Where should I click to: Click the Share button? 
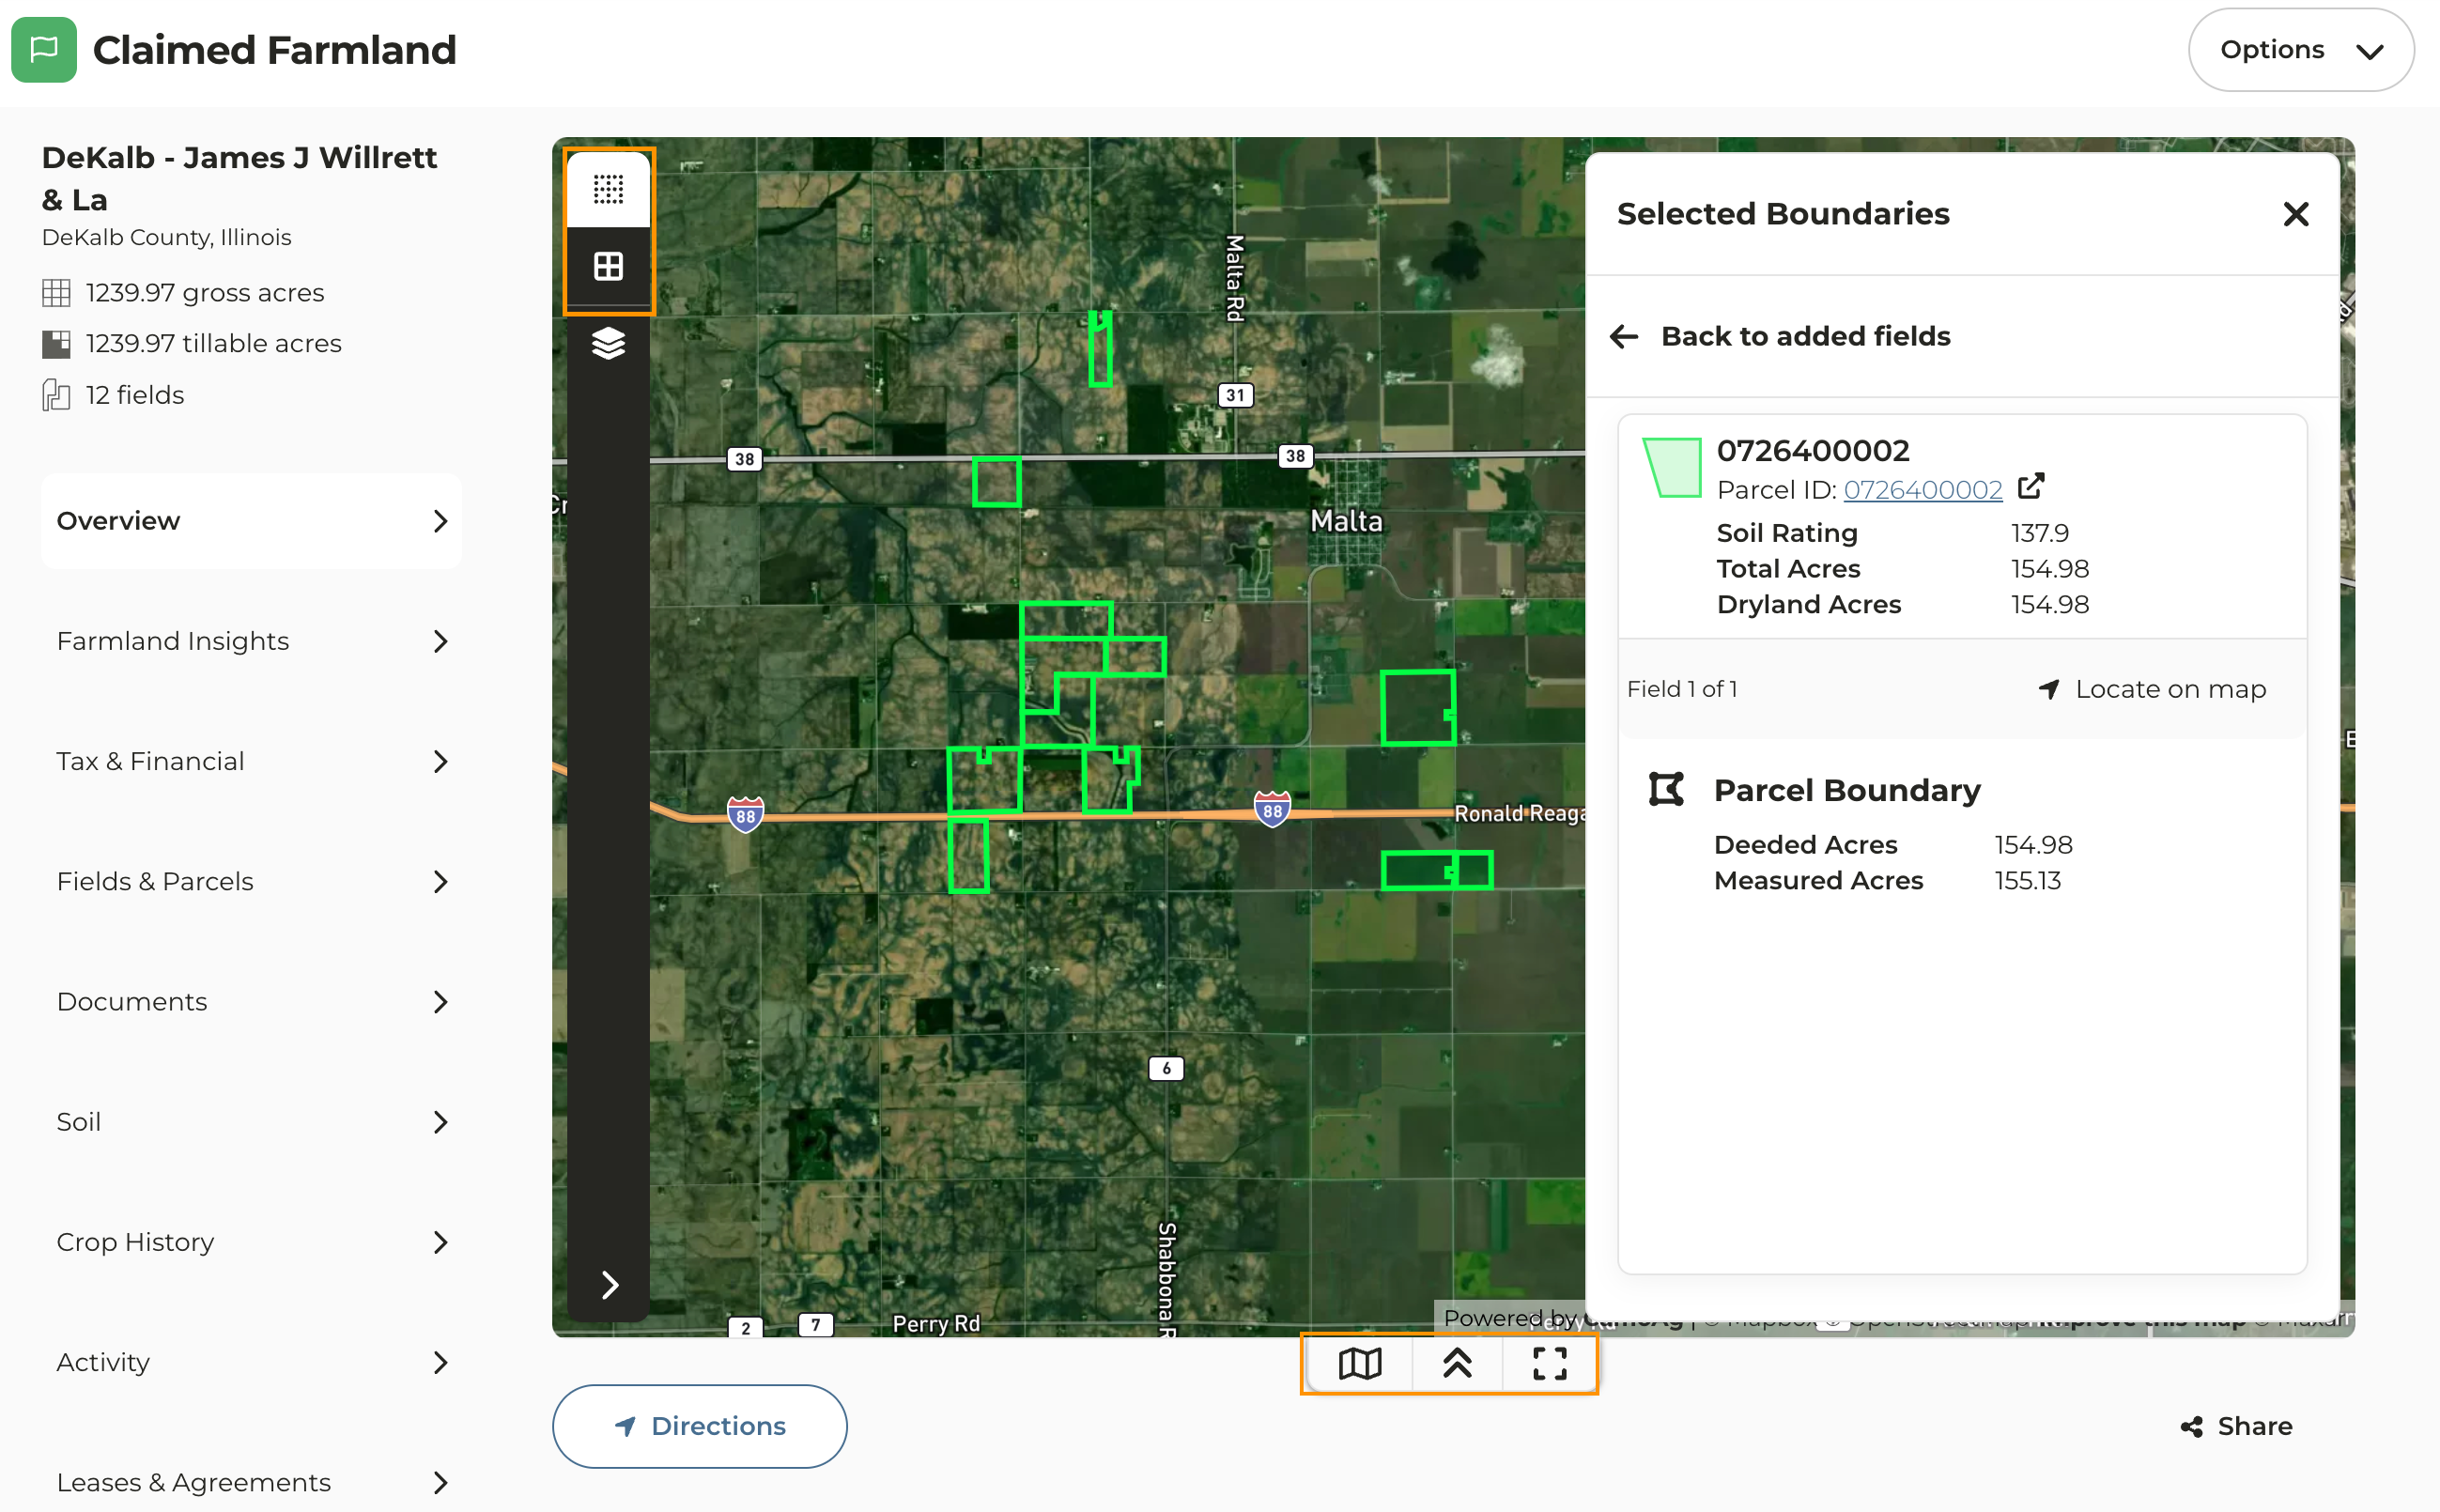[2237, 1426]
